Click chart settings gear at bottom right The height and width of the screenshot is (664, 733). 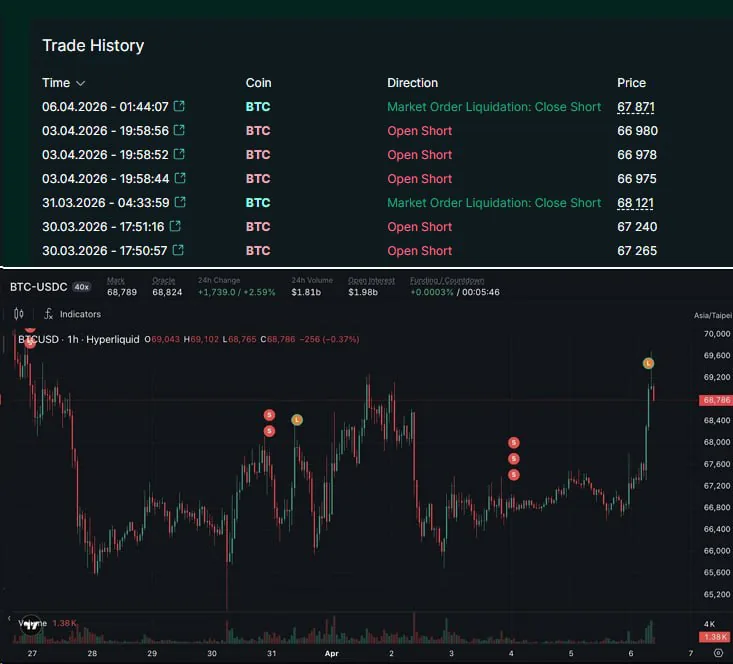click(x=717, y=652)
